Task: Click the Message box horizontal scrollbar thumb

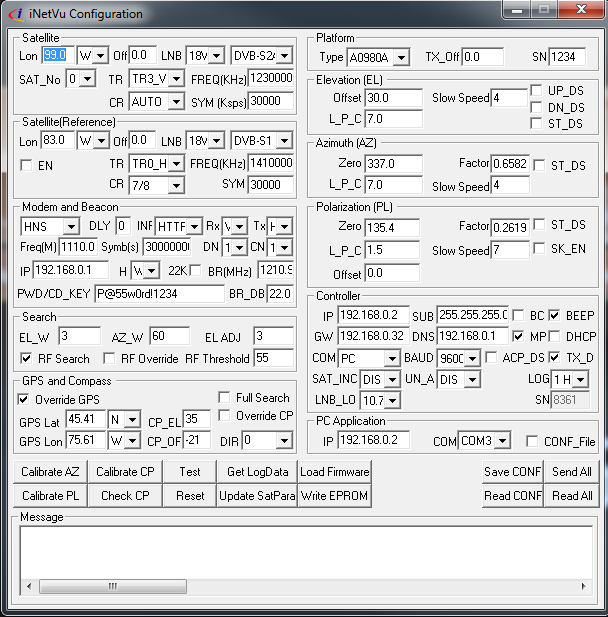Action: click(x=113, y=586)
